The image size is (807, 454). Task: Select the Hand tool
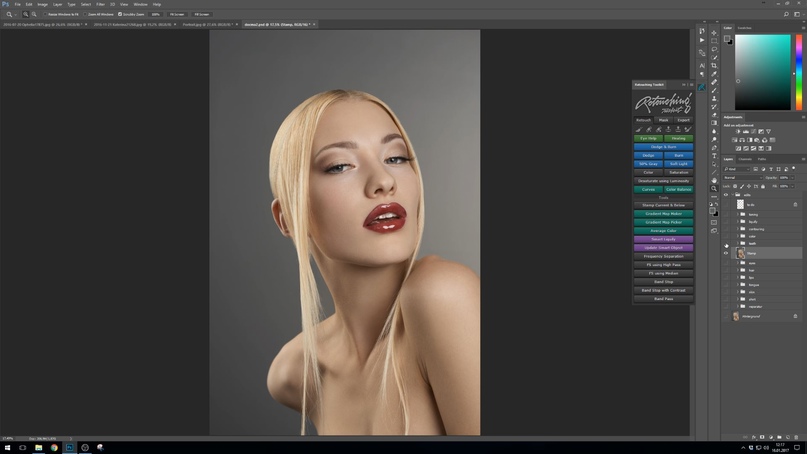point(714,180)
